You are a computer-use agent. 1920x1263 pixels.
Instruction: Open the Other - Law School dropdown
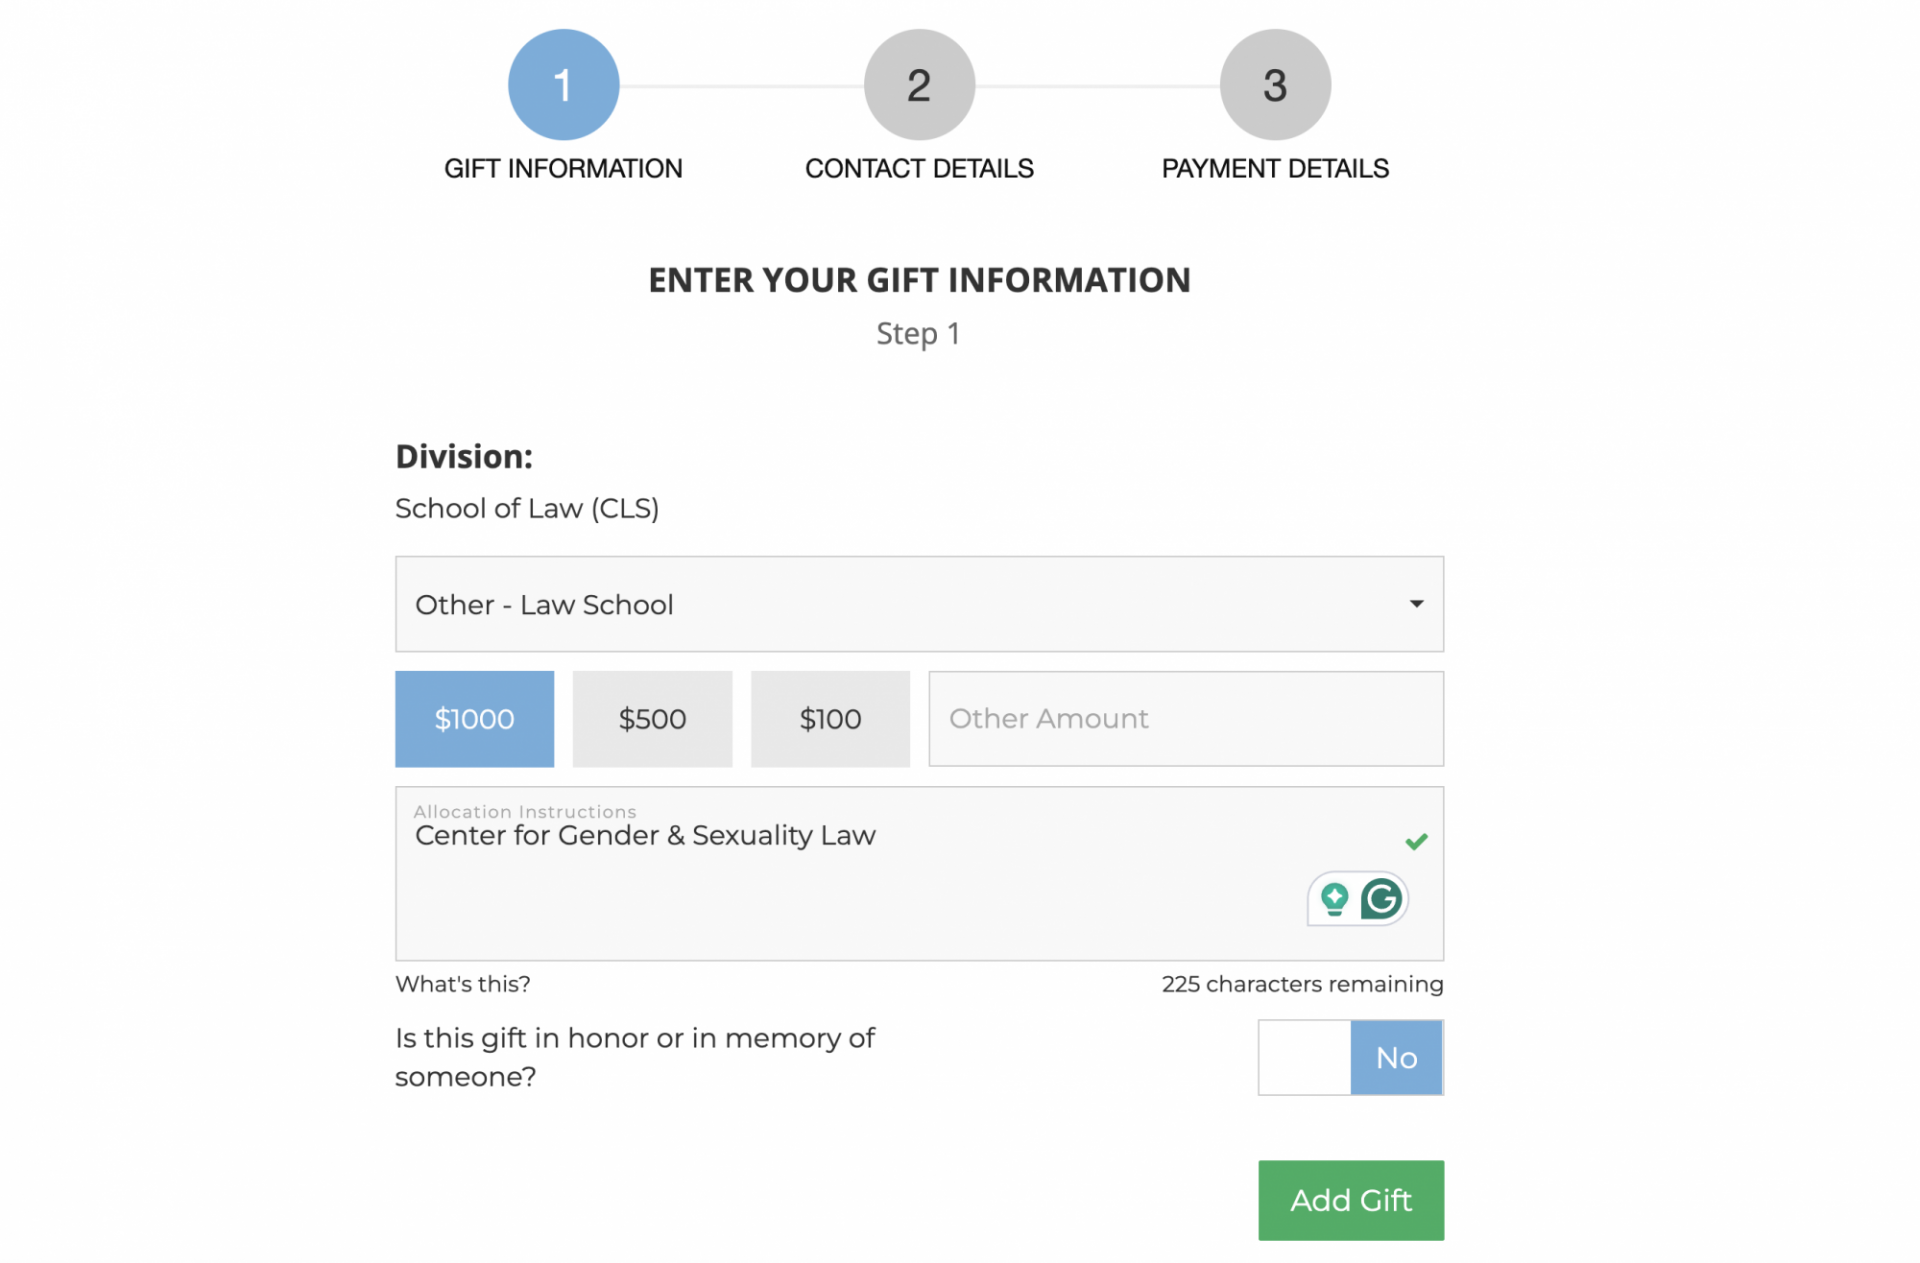pos(919,604)
